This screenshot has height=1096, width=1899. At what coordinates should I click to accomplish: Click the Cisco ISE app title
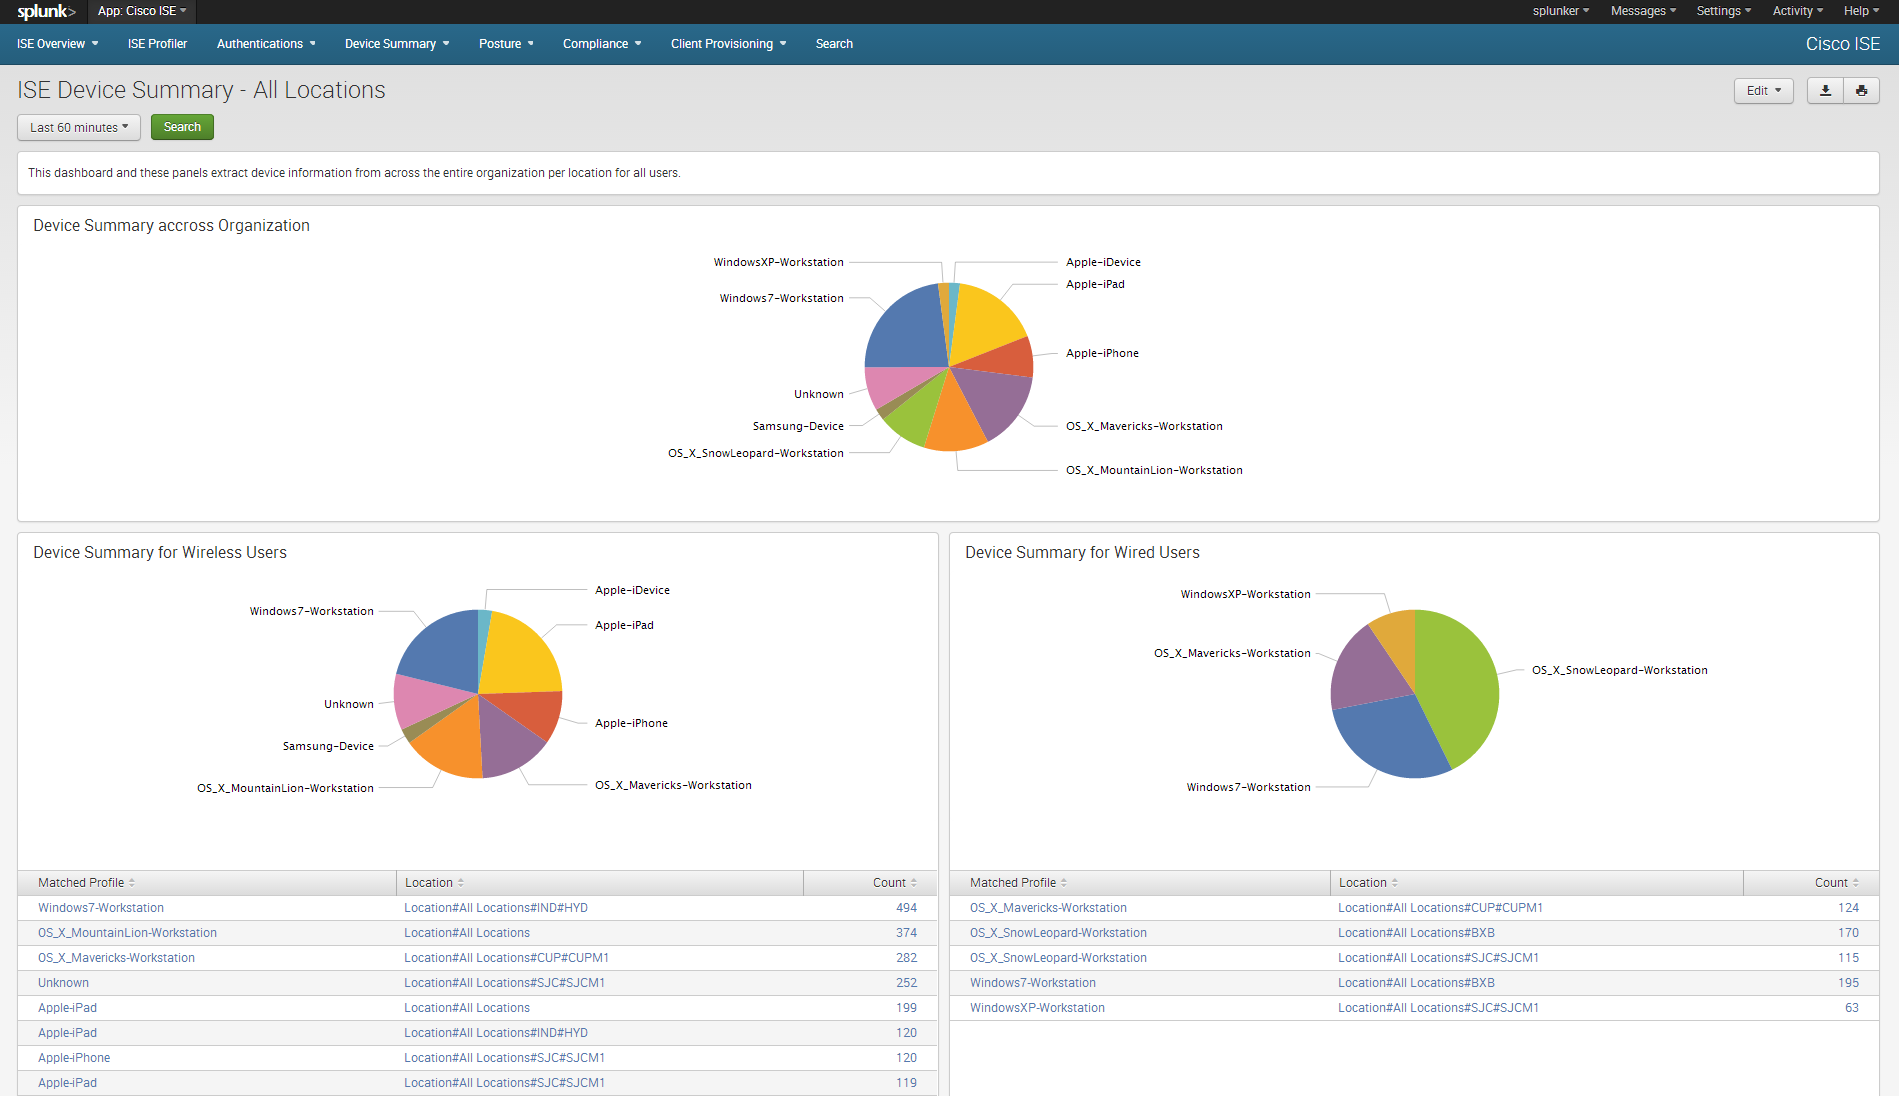point(1842,44)
